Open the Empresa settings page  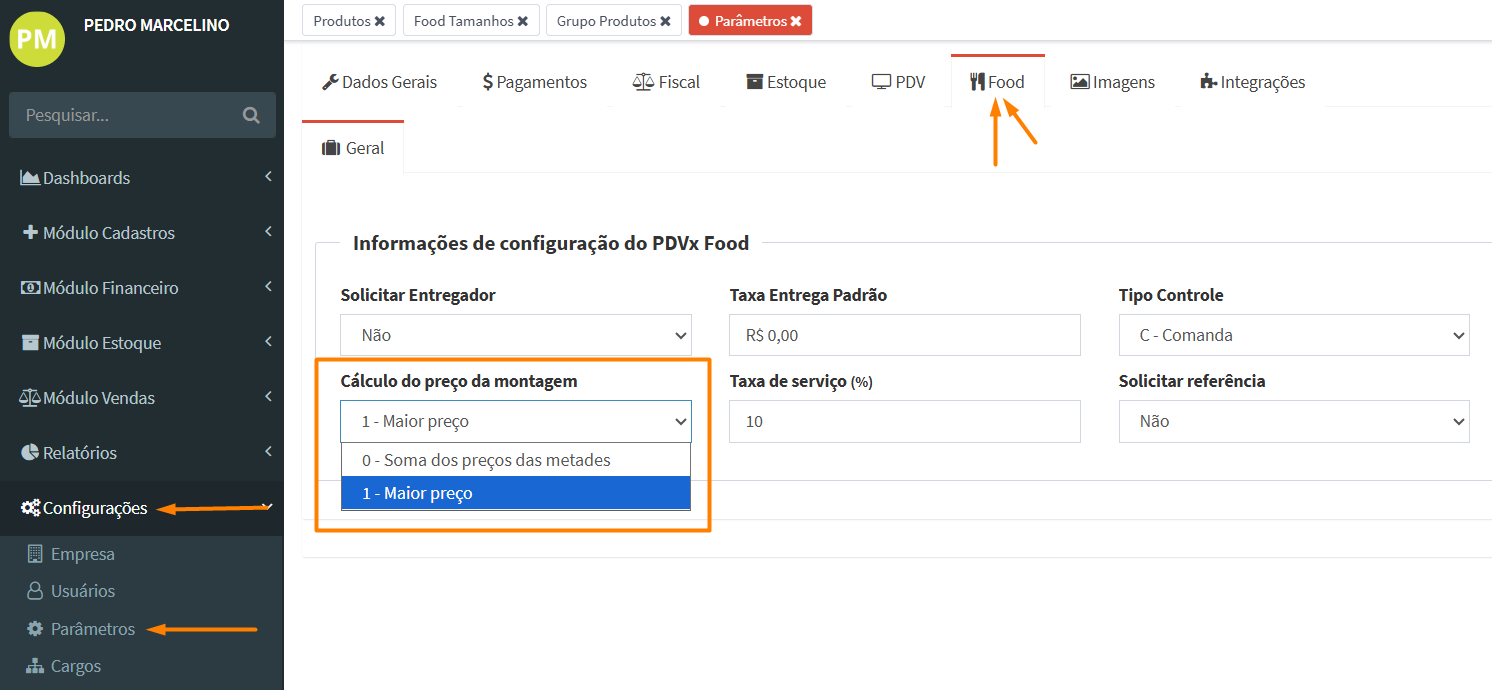82,554
